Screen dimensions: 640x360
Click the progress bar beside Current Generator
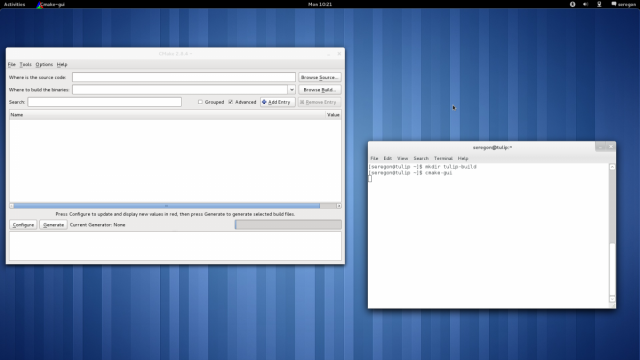click(x=288, y=224)
